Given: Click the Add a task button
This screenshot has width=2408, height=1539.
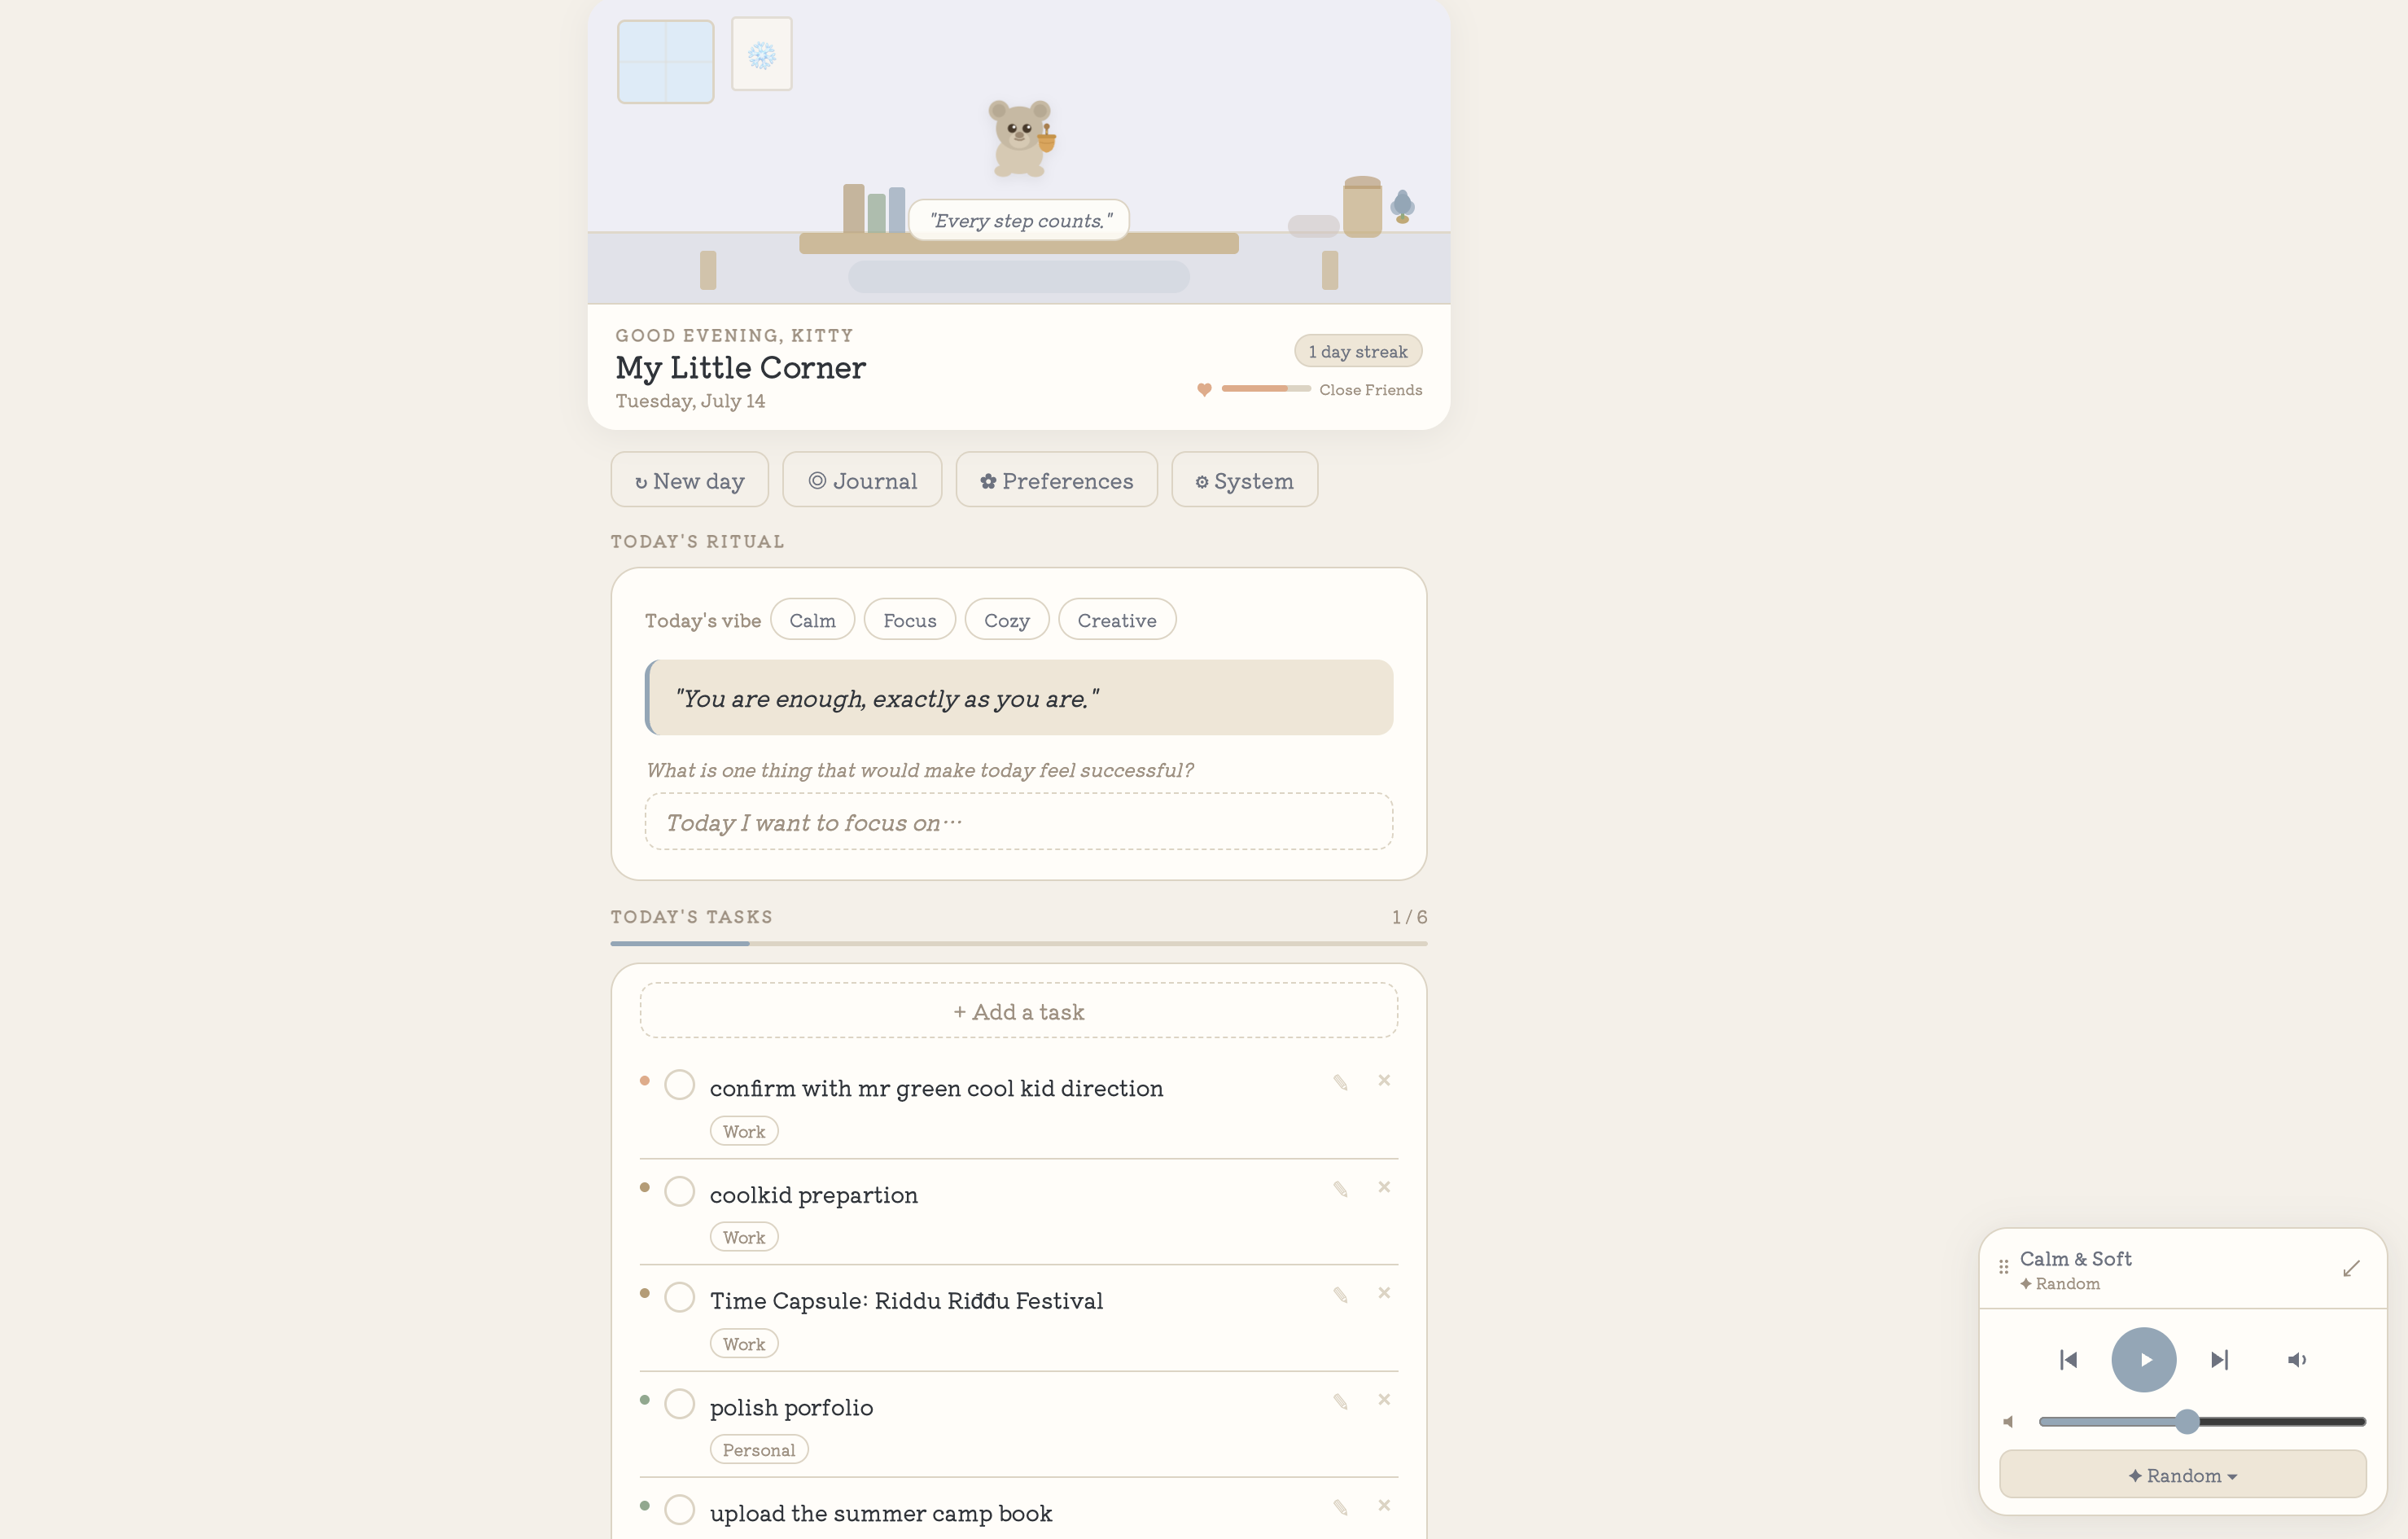Looking at the screenshot, I should pyautogui.click(x=1018, y=1011).
